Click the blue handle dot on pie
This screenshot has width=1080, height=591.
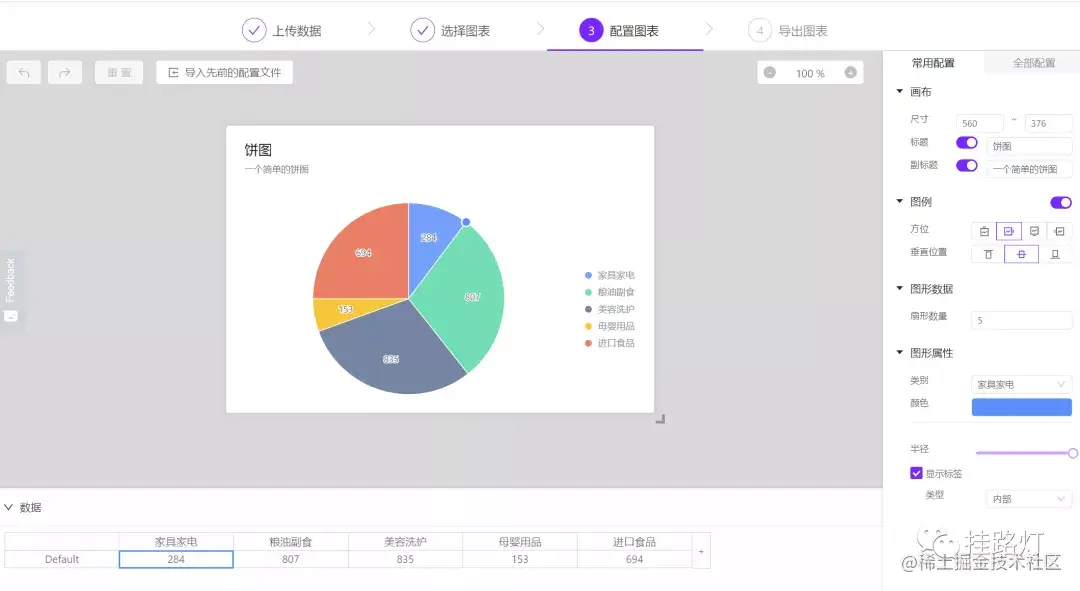coord(466,222)
